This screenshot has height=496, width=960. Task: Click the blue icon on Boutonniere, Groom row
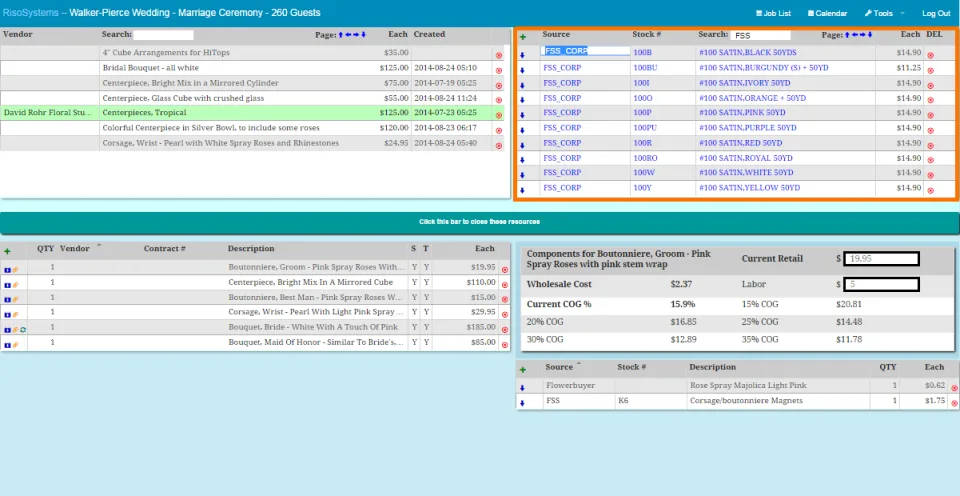[x=8, y=269]
